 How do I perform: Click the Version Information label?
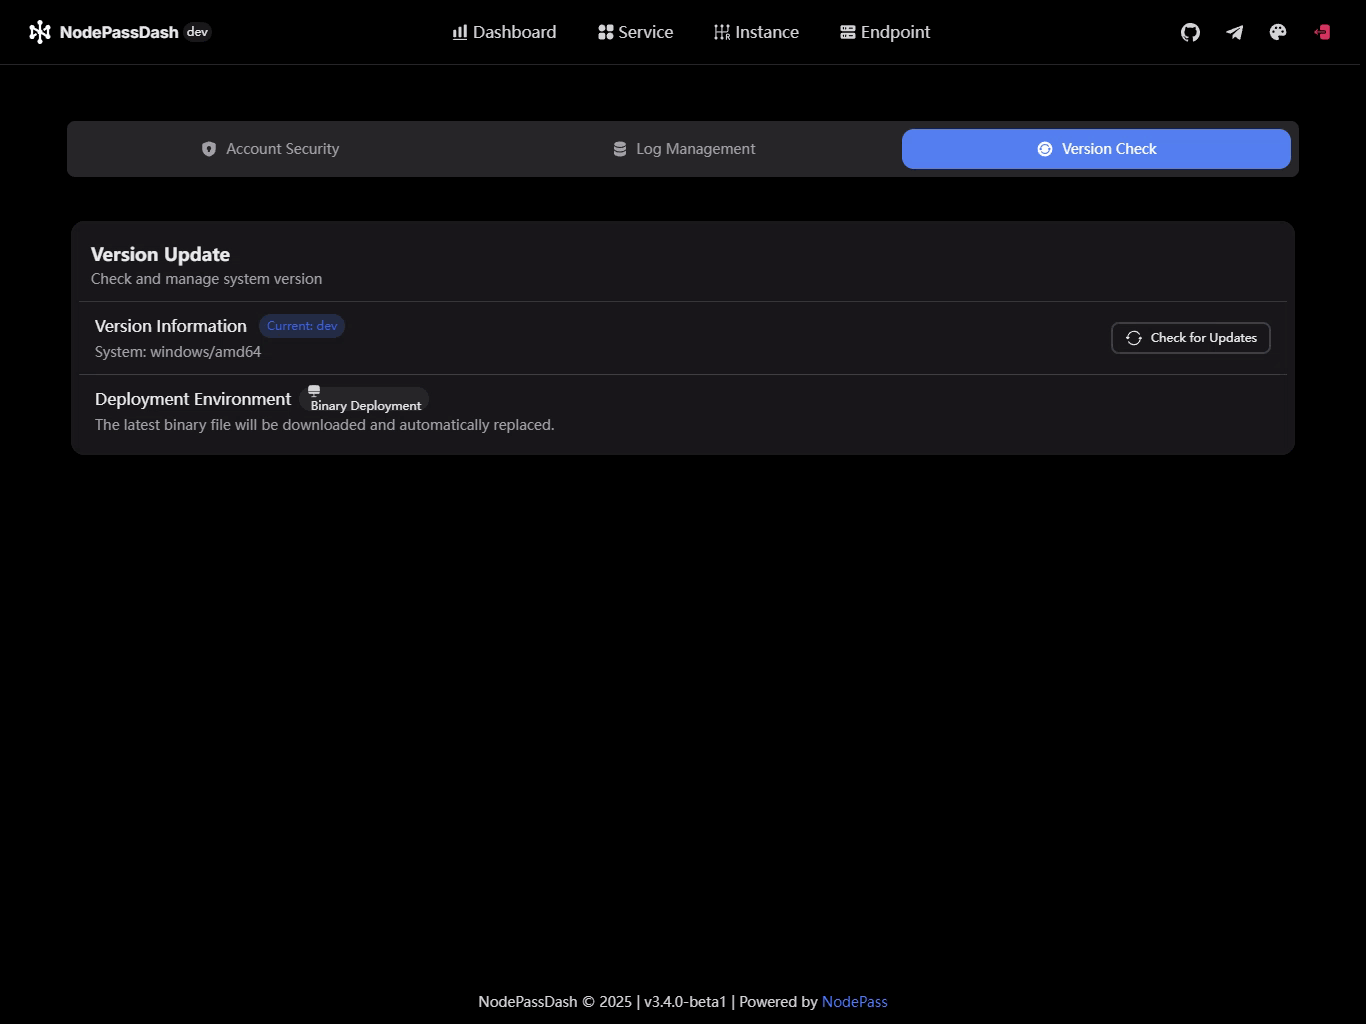171,326
